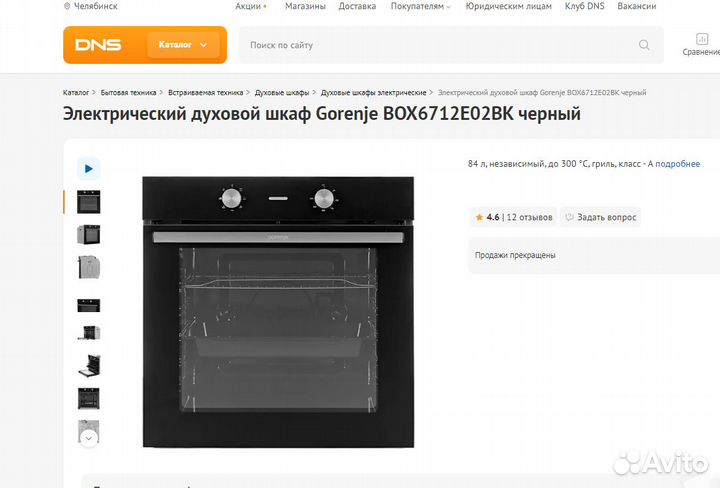The image size is (720, 488).
Task: Play the product video thumbnail
Action: pyautogui.click(x=89, y=169)
